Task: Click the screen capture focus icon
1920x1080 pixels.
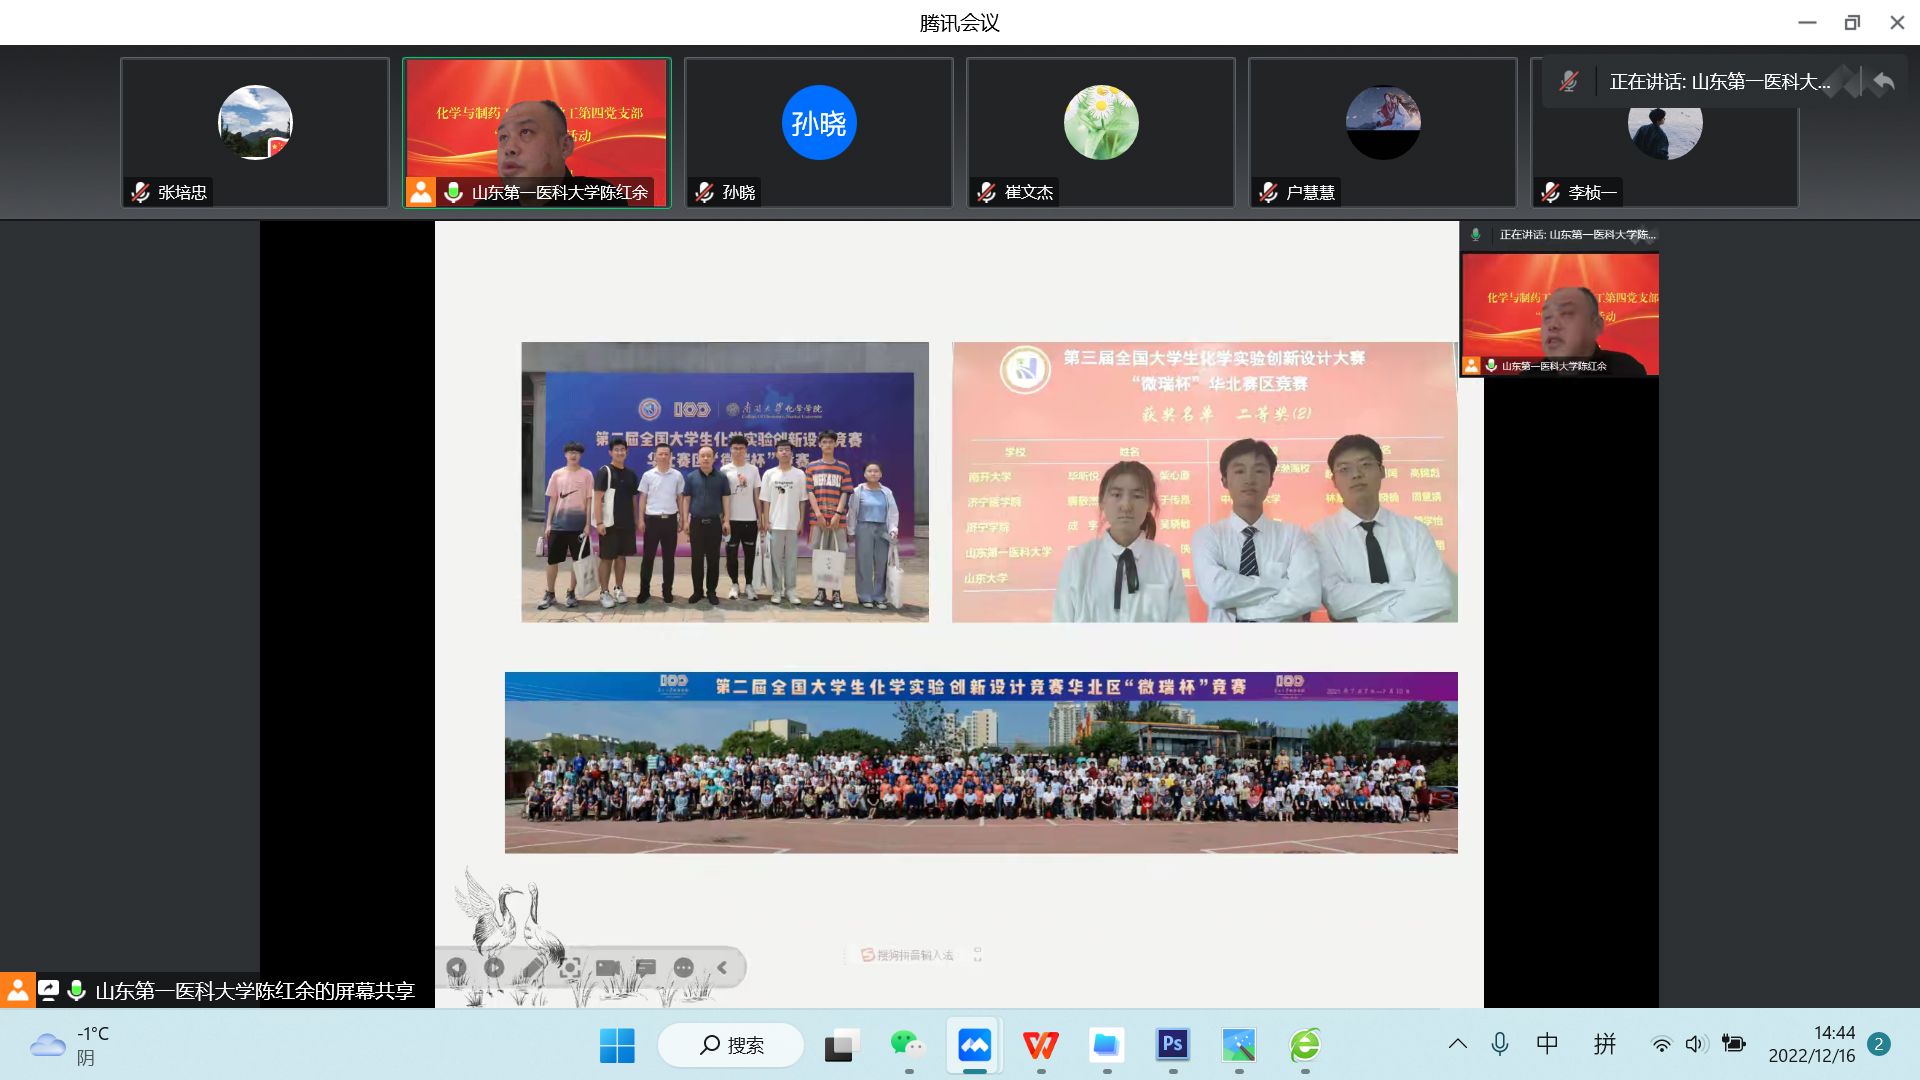Action: click(x=570, y=967)
